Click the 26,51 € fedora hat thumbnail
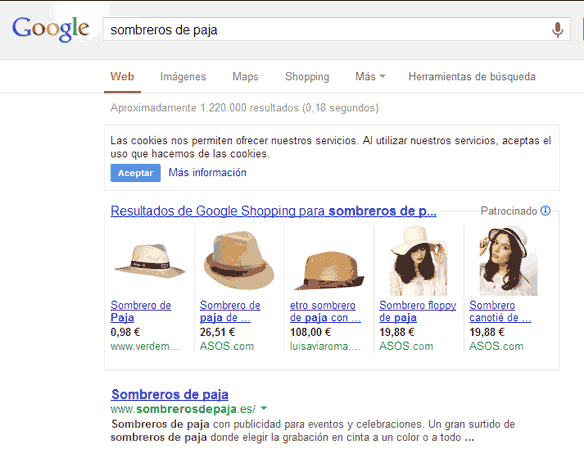 239,261
